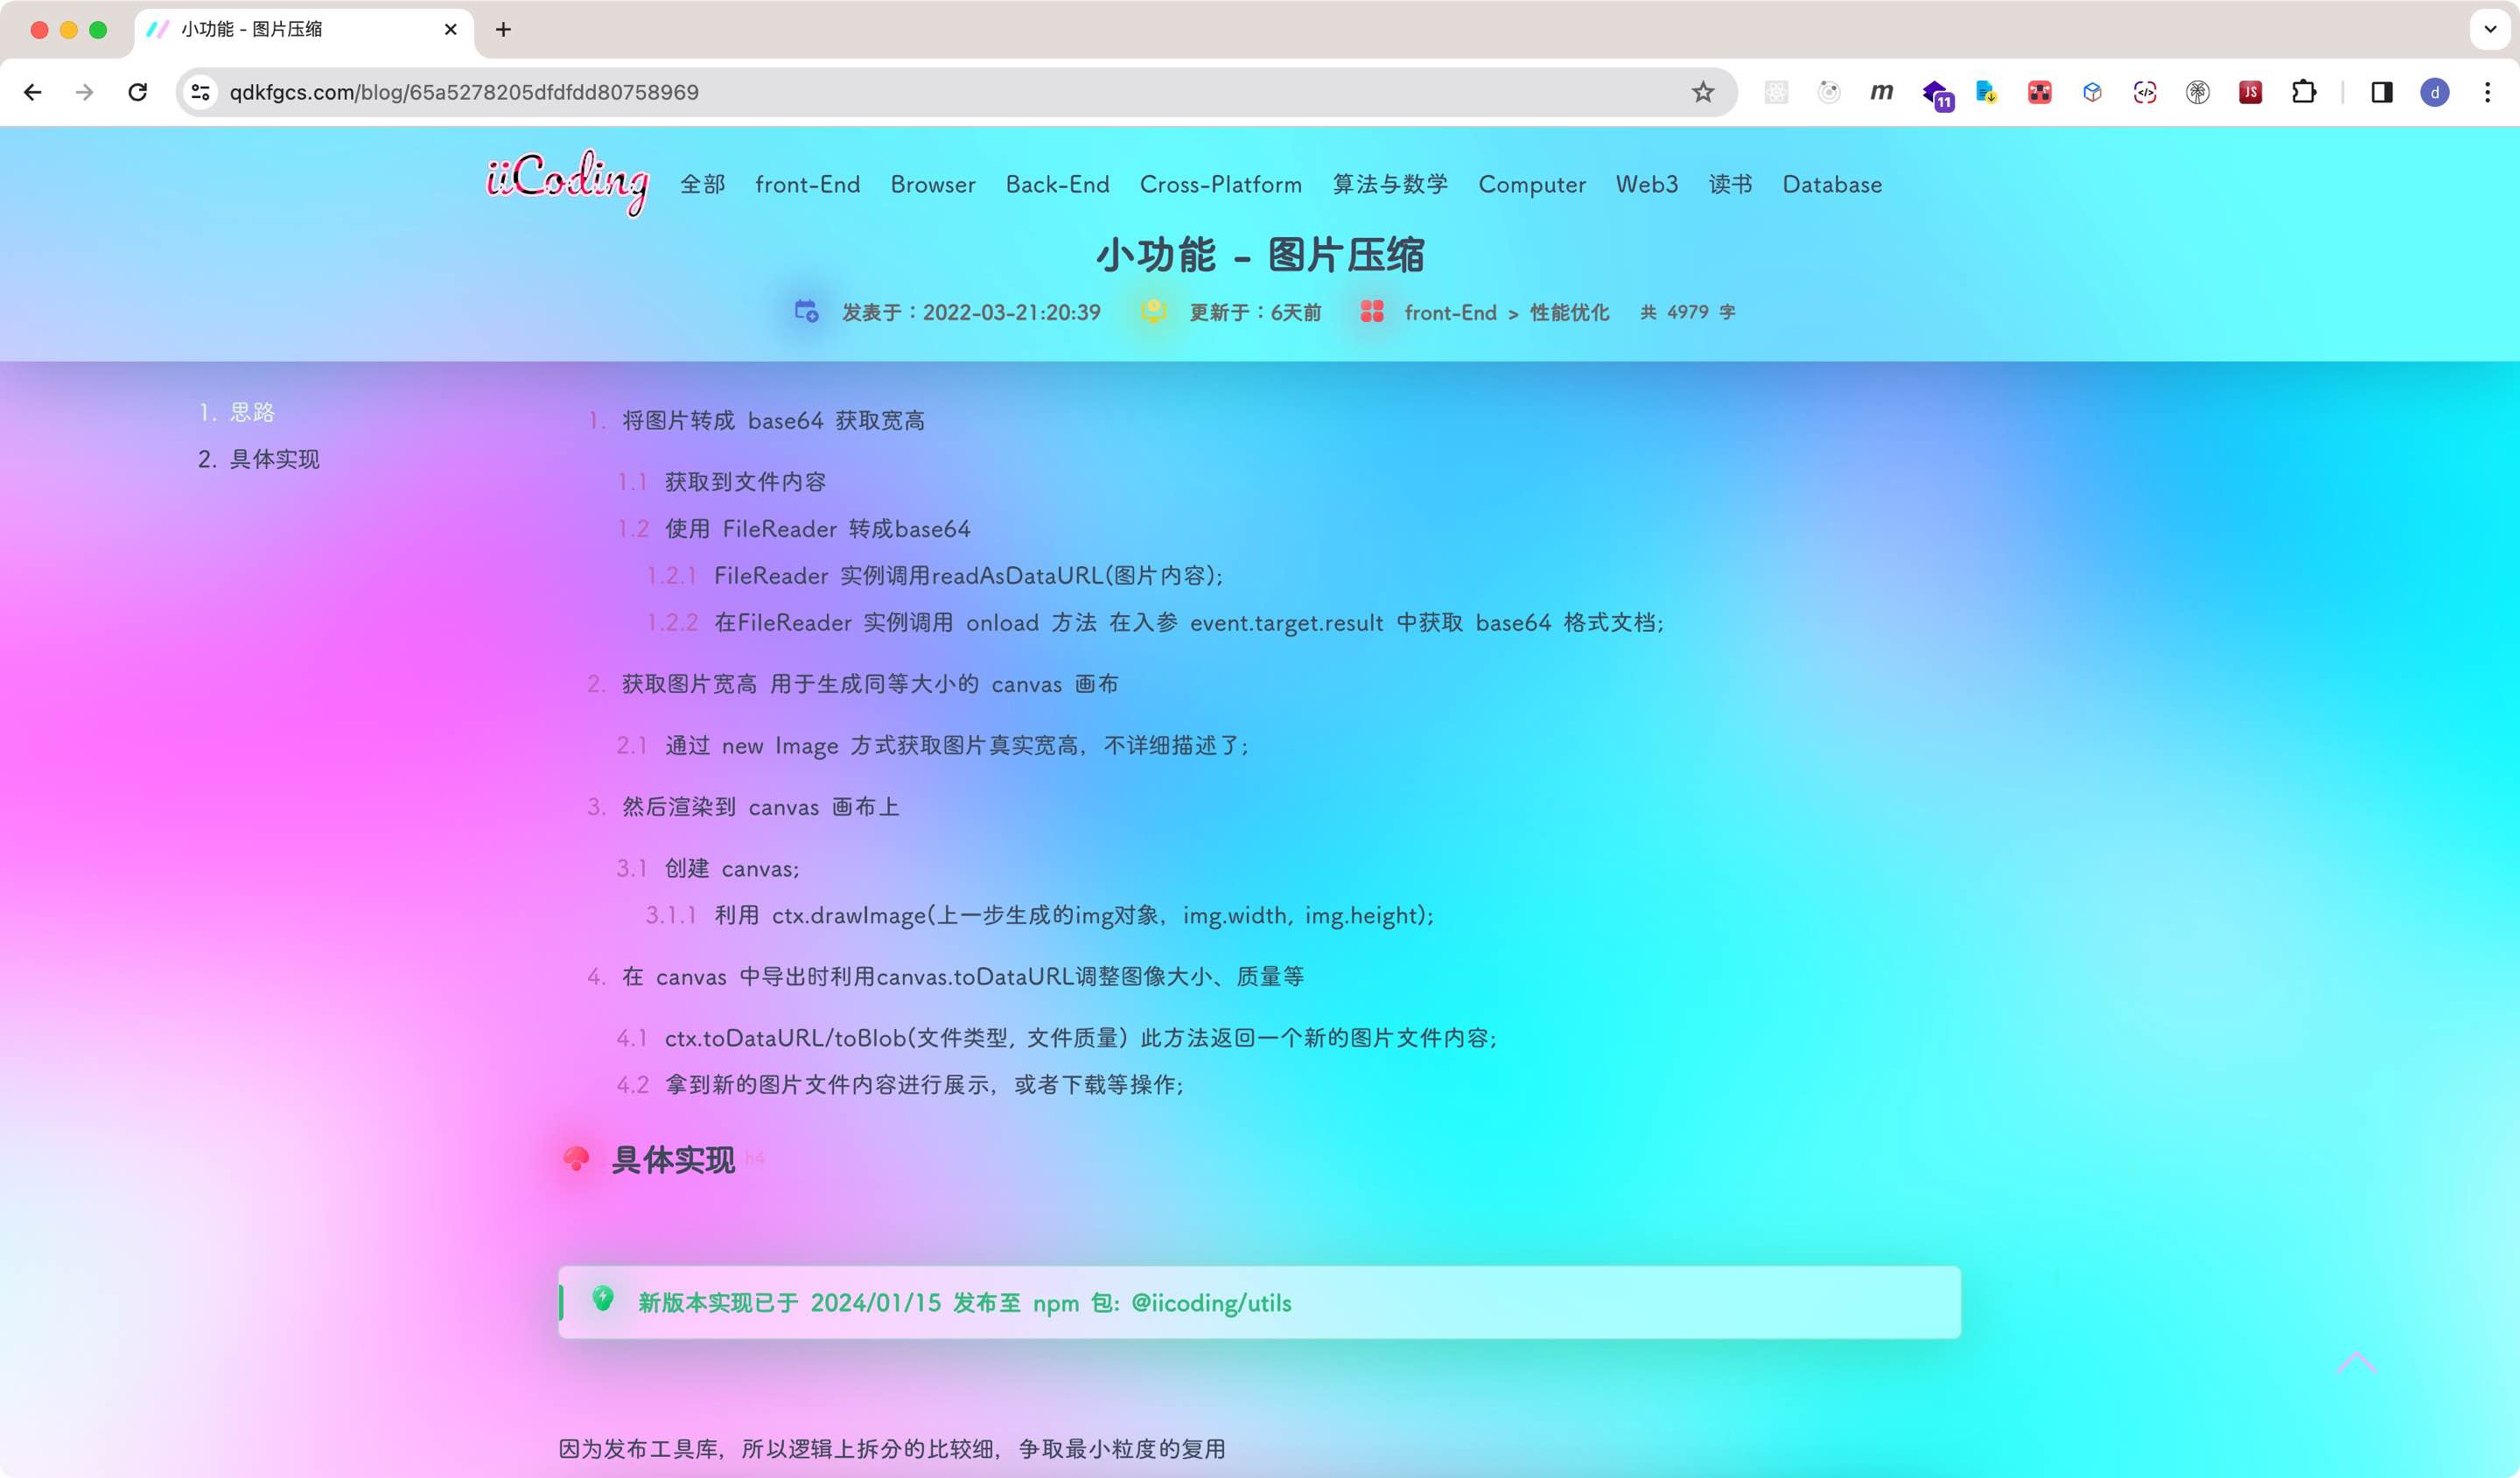Open site information icon in address bar
This screenshot has height=1478, width=2520.
[x=200, y=92]
